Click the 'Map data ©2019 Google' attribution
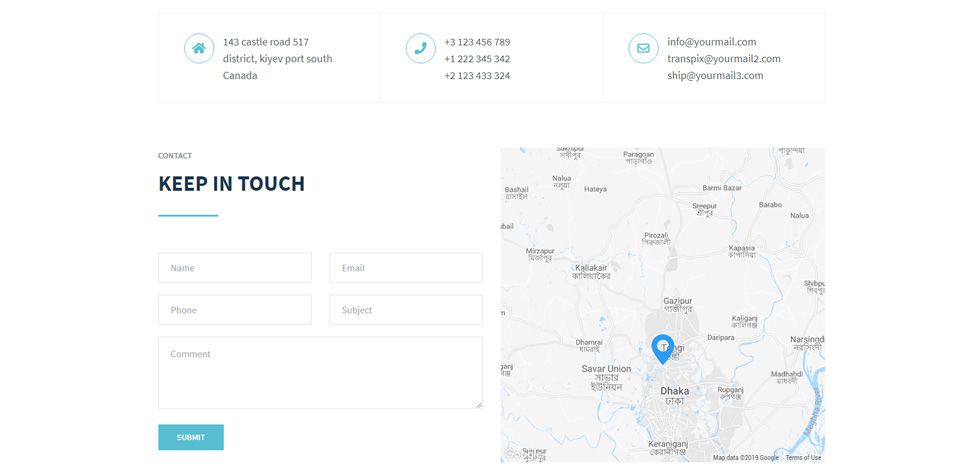 [x=746, y=458]
